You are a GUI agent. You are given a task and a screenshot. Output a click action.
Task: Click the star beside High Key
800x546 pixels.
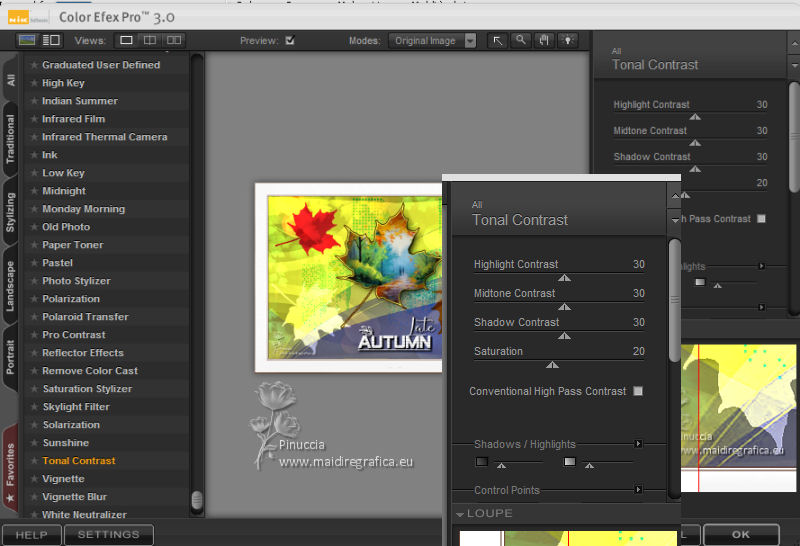[x=34, y=83]
